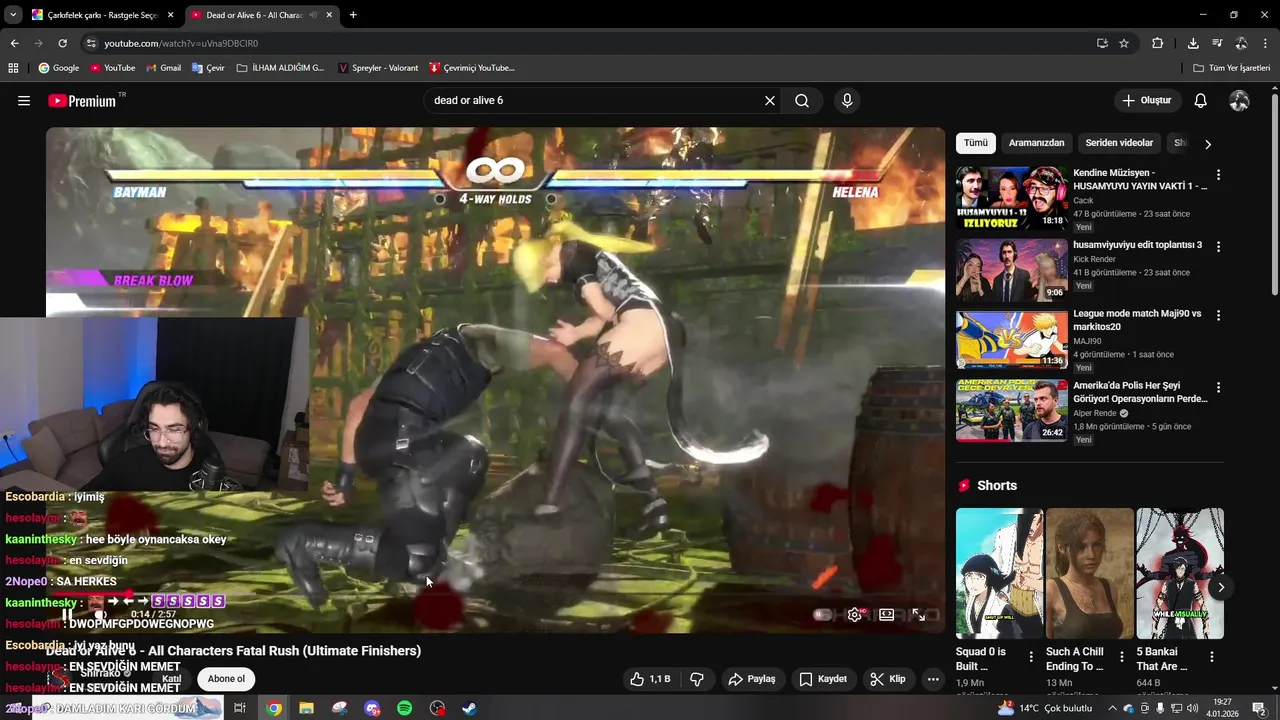Show hidden tray icons chevron
The width and height of the screenshot is (1280, 720).
click(x=1112, y=708)
